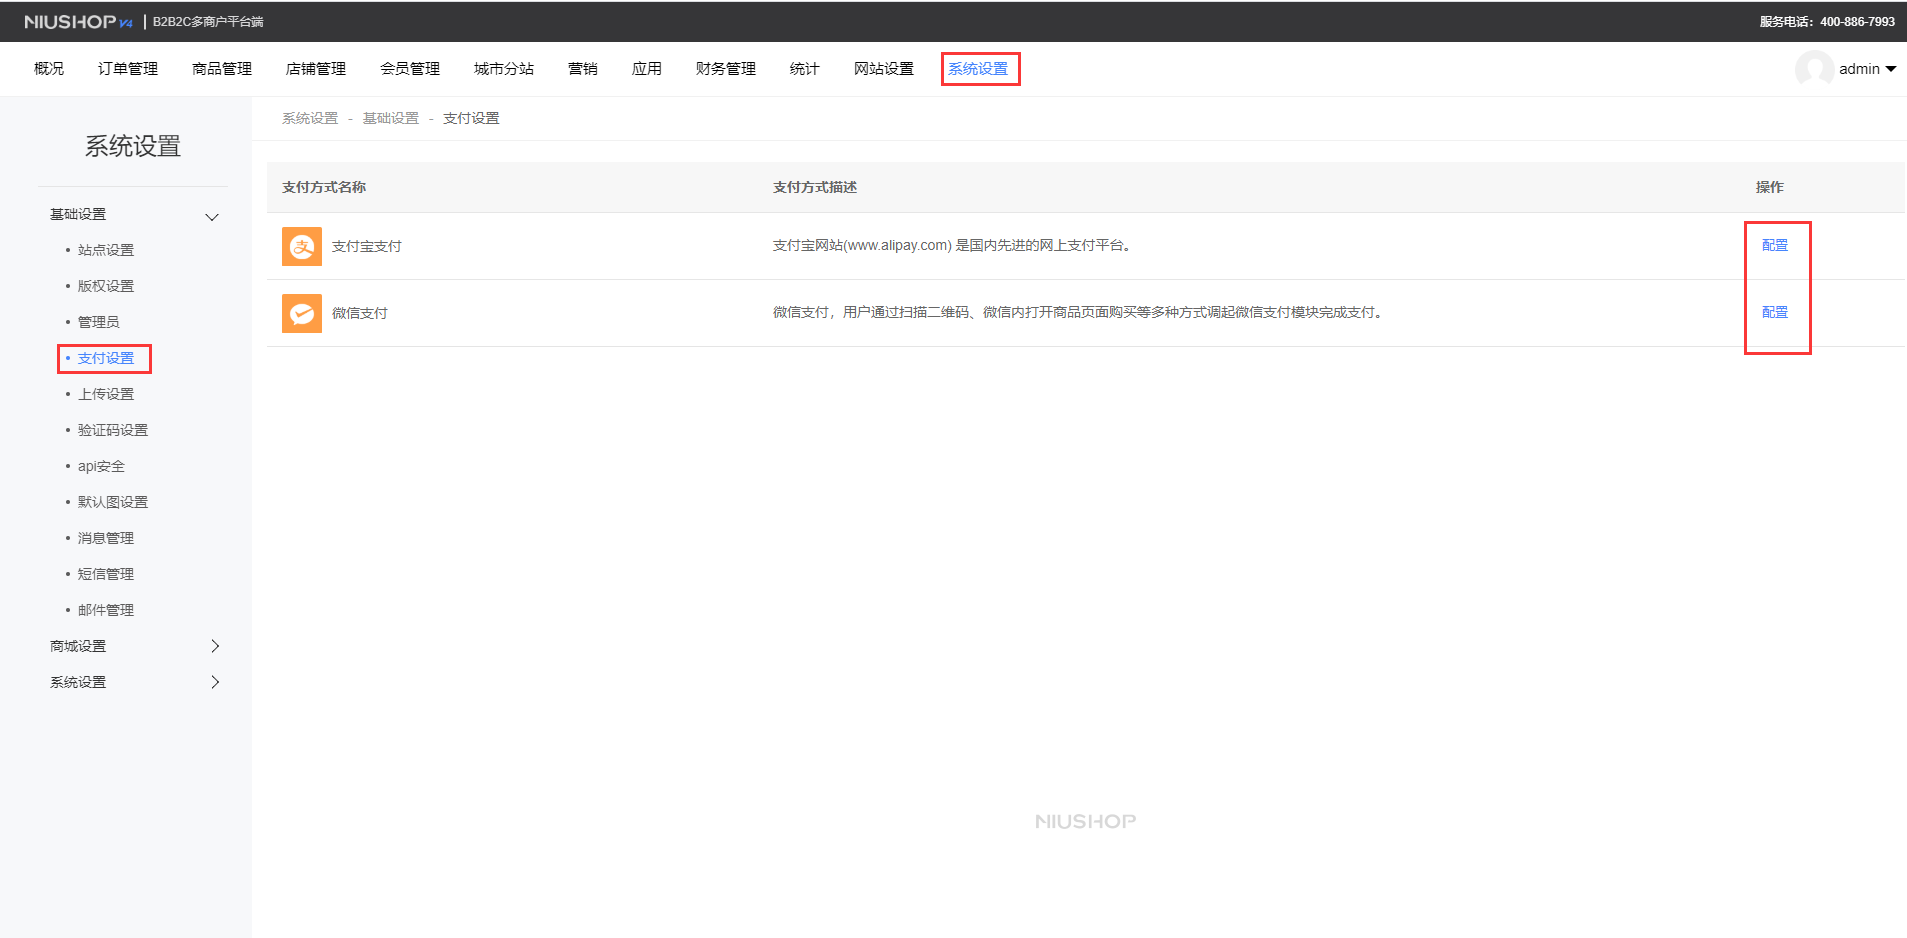The height and width of the screenshot is (938, 1907).
Task: Open 消息管理 in sidebar
Action: tap(106, 538)
